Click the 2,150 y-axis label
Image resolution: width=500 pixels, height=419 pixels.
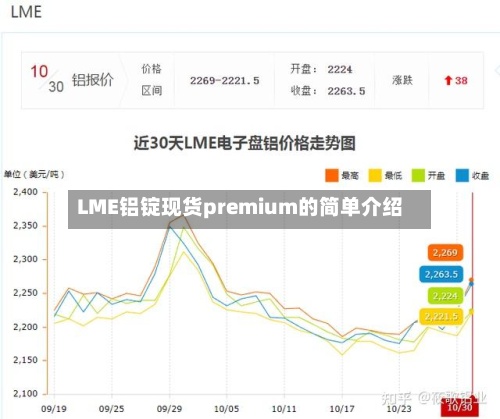[x=25, y=360]
